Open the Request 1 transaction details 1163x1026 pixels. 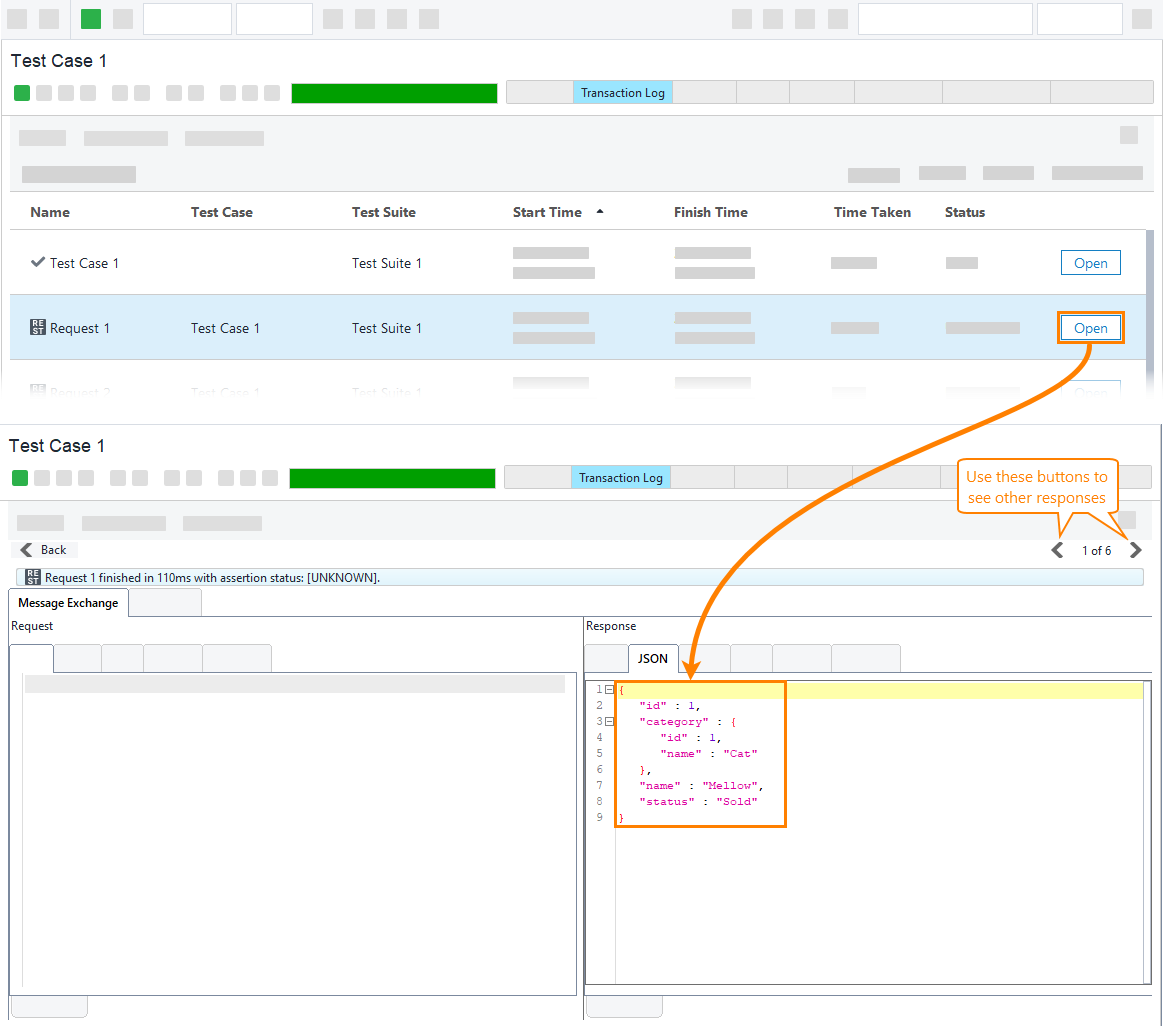point(1090,327)
